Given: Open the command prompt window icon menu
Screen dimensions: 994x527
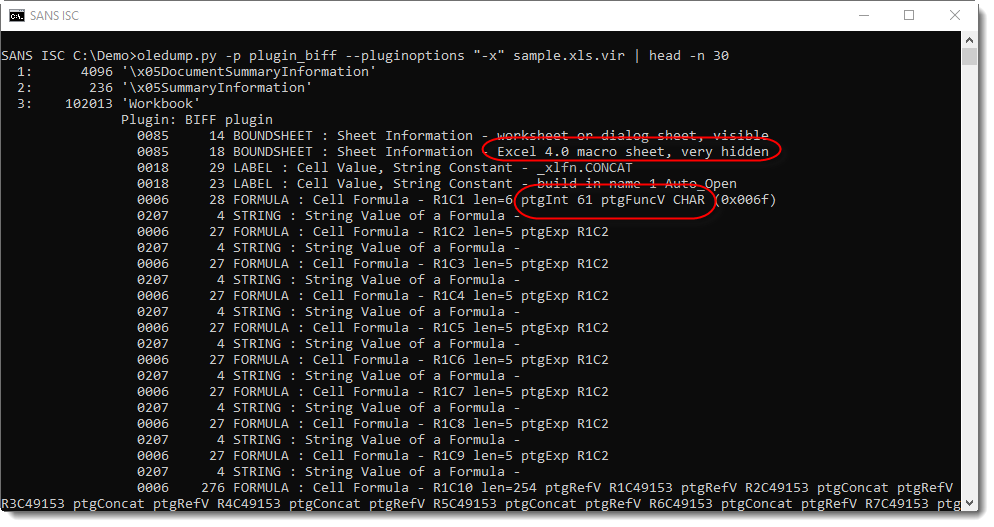Looking at the screenshot, I should coord(17,15).
